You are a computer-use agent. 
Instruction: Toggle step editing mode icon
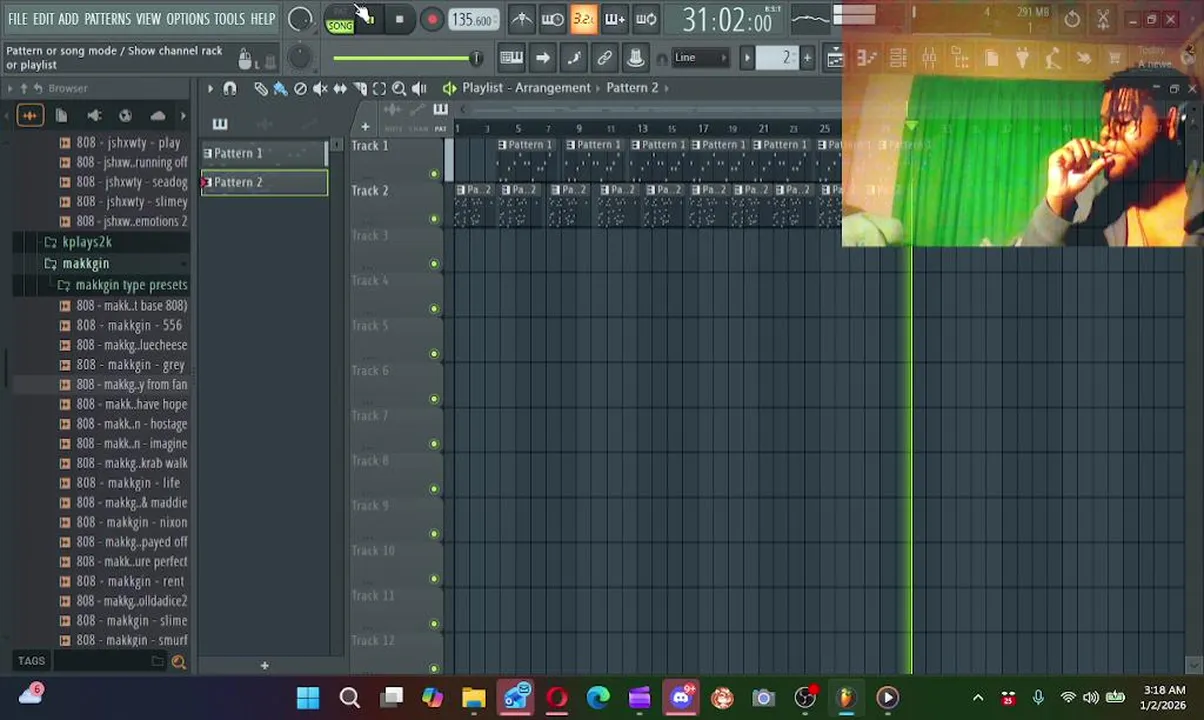(x=573, y=58)
